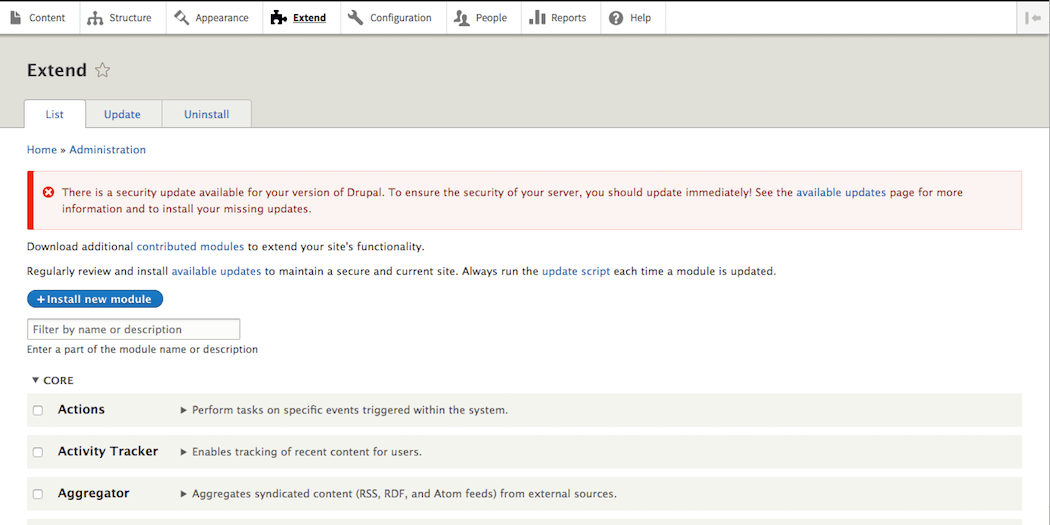
Task: Add Extend page to shortcuts with star
Action: pos(102,70)
